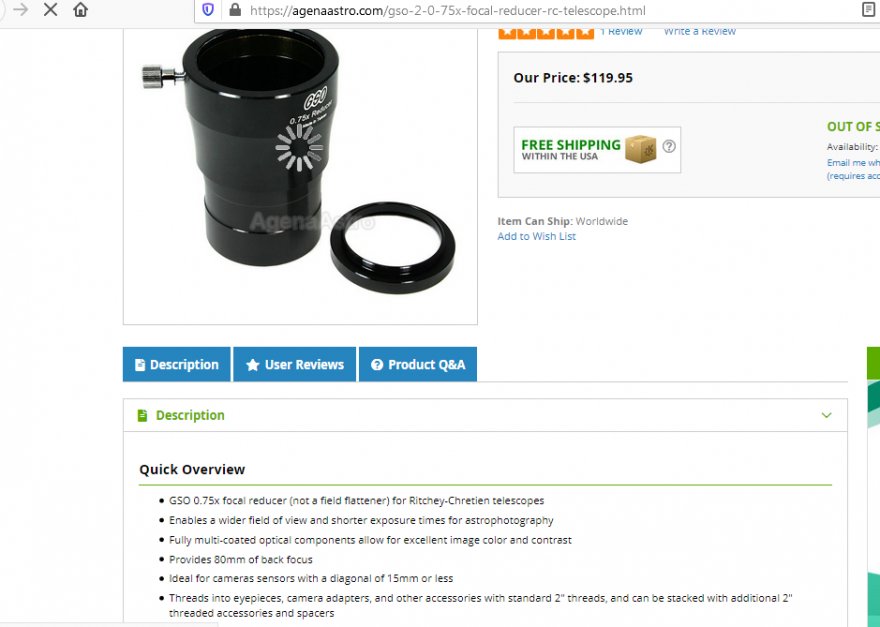Click the padlock site security icon
This screenshot has height=627, width=880.
[235, 10]
